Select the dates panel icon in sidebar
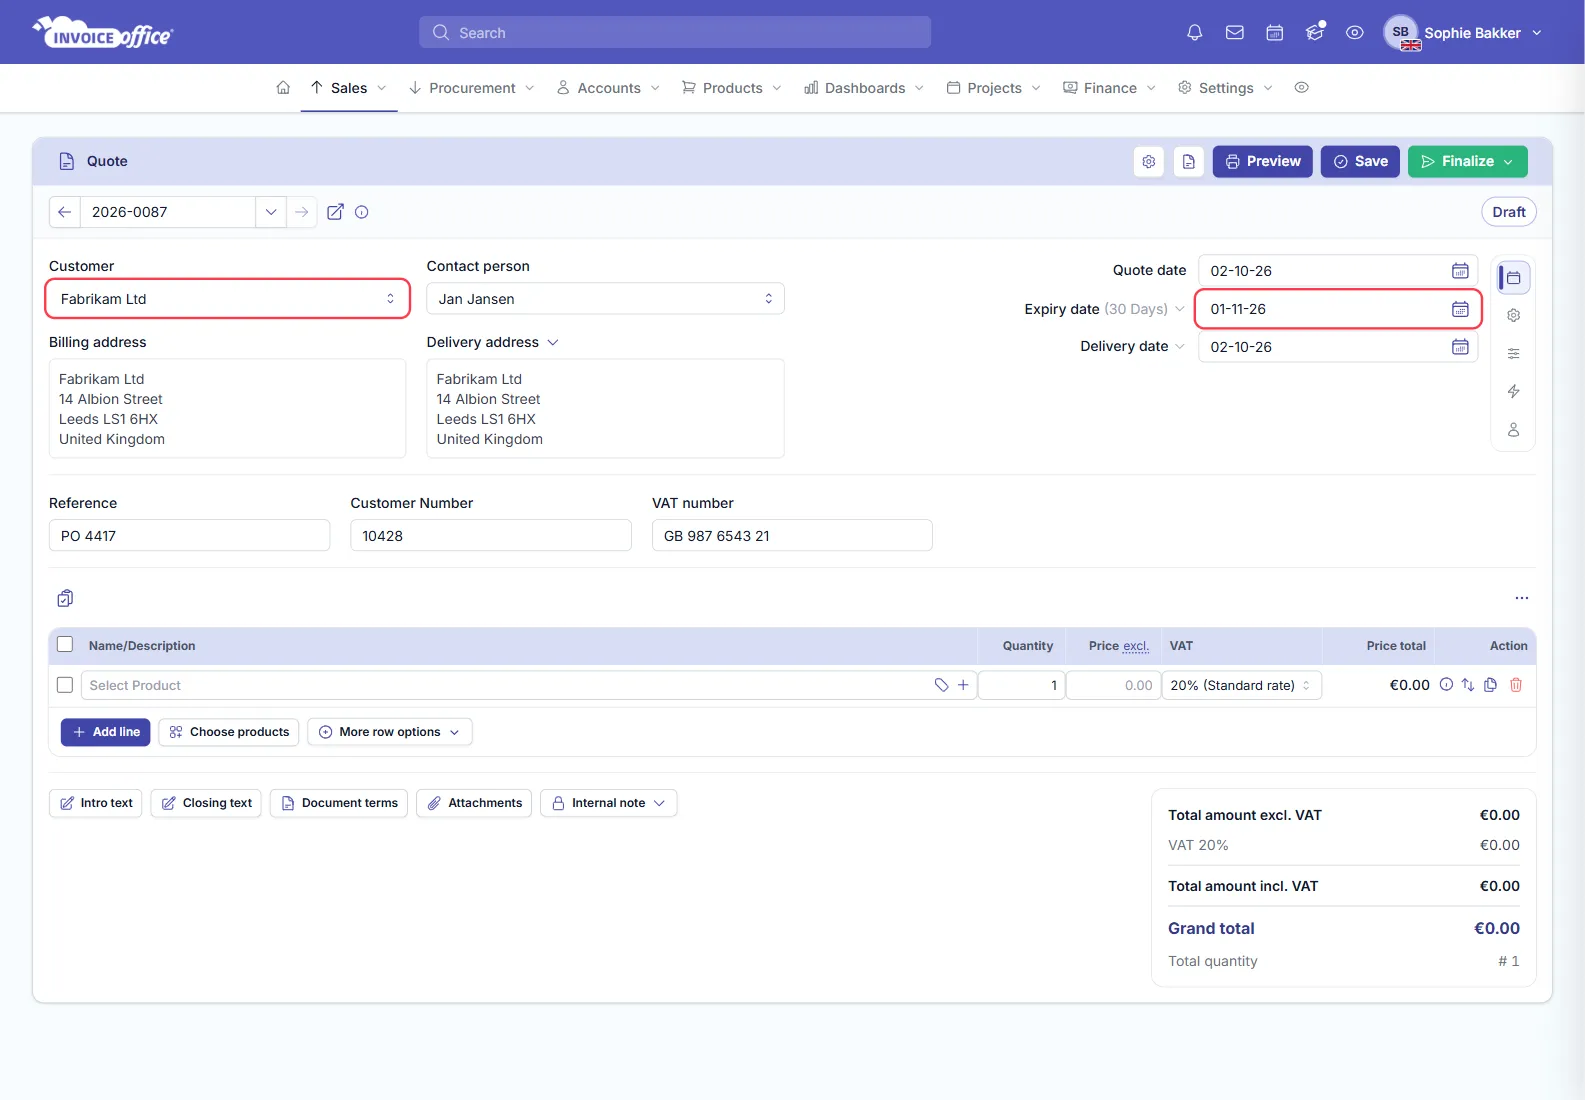 pyautogui.click(x=1513, y=277)
